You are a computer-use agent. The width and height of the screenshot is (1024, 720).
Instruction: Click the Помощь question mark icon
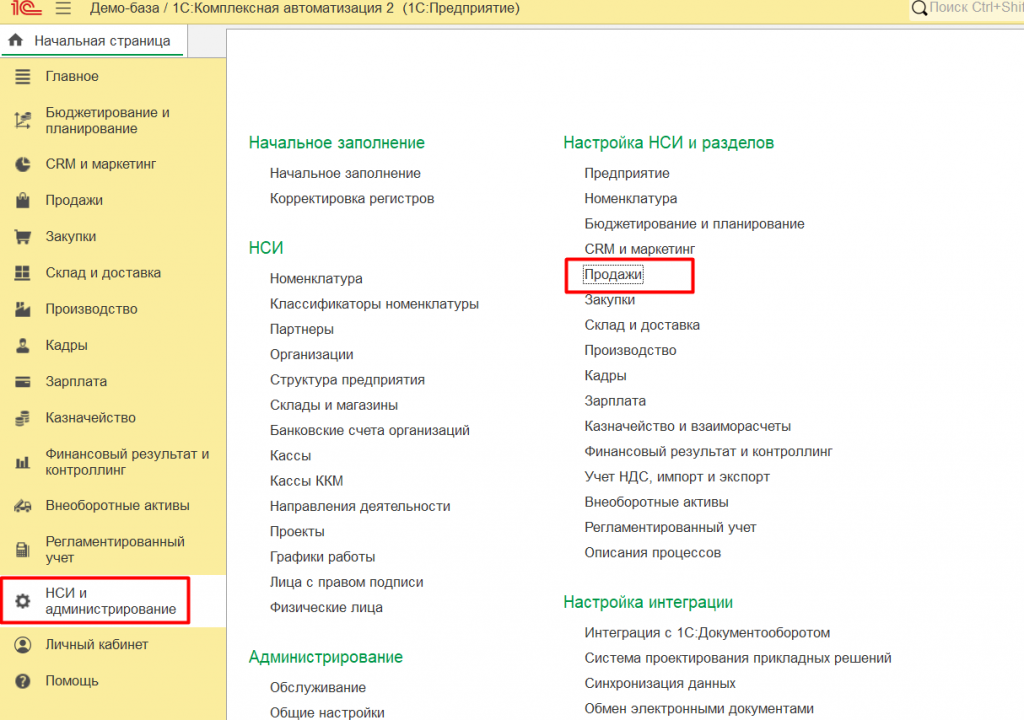point(23,681)
